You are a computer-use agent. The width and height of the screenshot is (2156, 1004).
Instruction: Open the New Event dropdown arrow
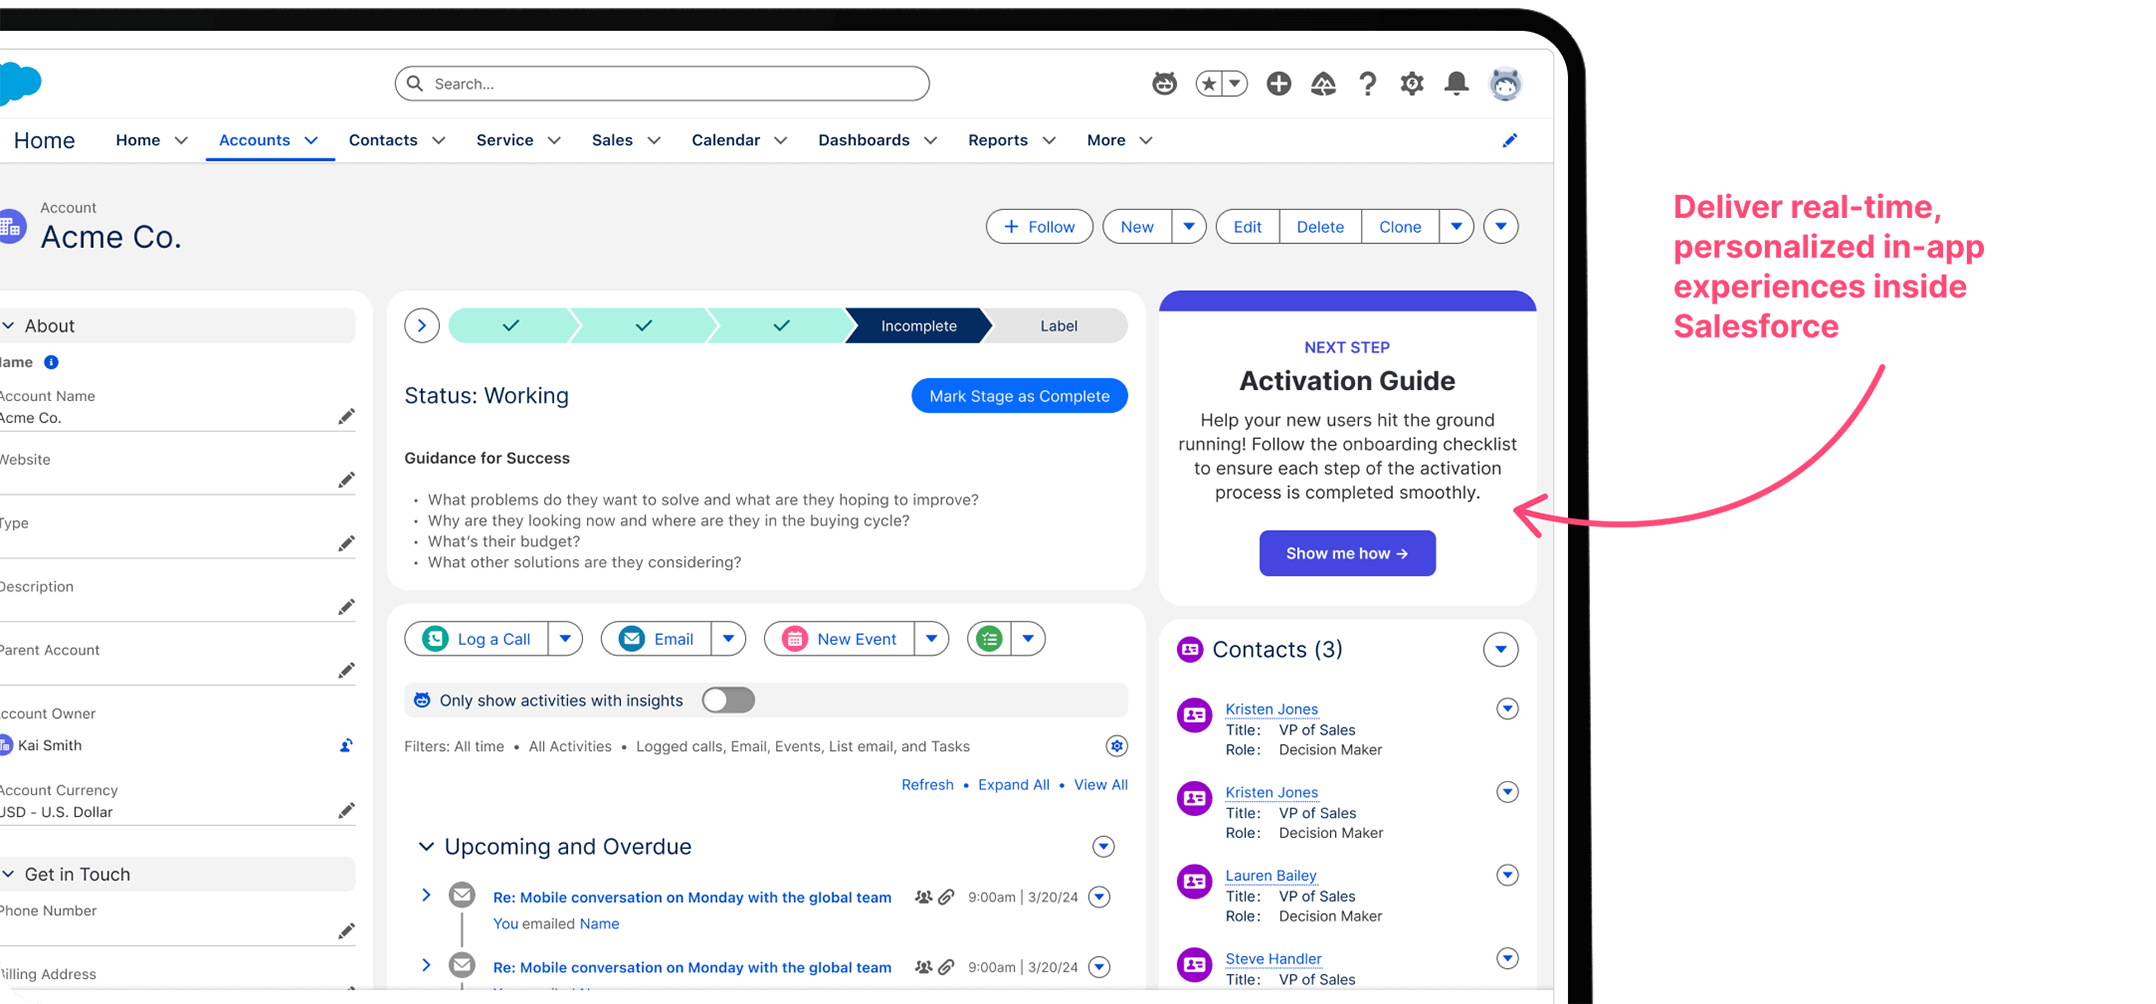[931, 639]
